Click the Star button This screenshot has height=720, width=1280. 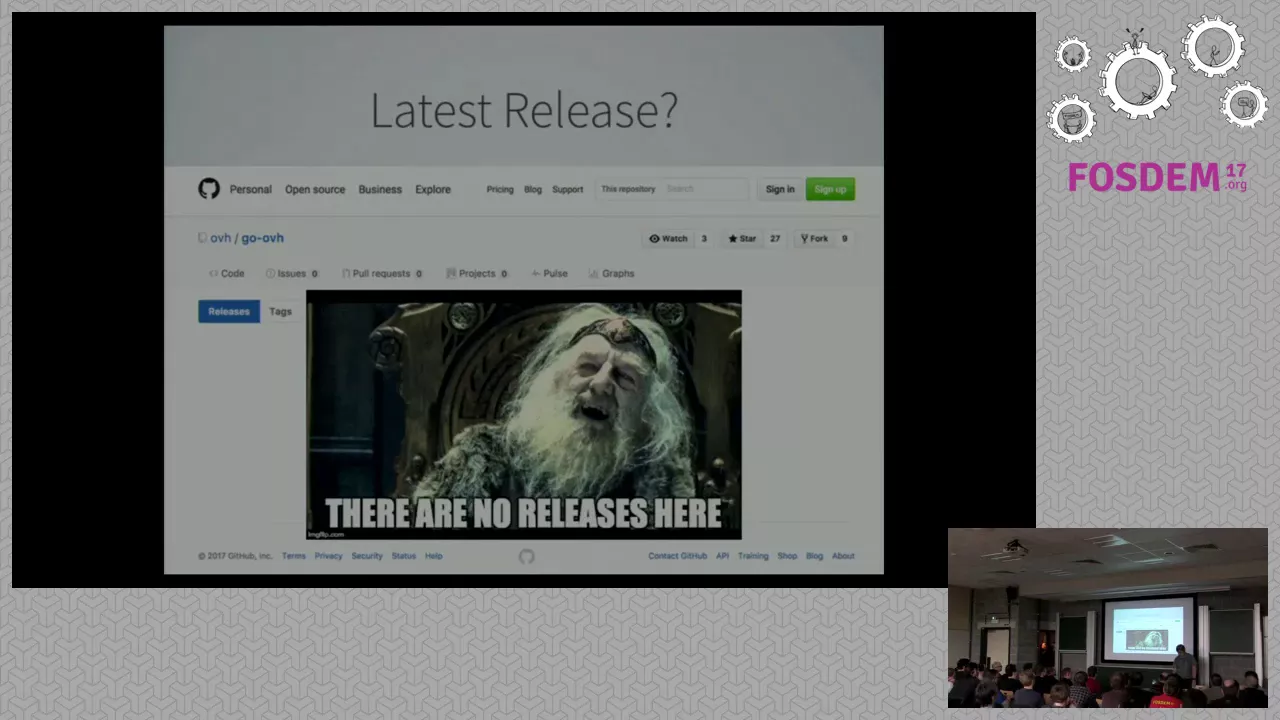742,239
